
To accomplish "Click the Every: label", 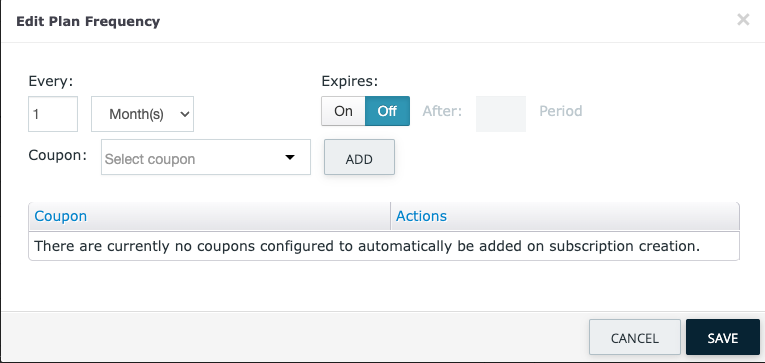I will coord(51,81).
